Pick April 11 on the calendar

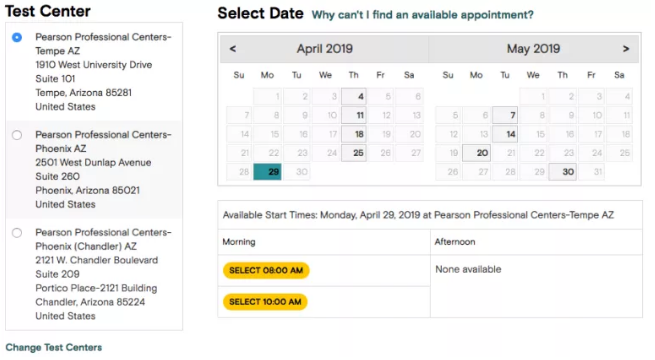tap(354, 115)
